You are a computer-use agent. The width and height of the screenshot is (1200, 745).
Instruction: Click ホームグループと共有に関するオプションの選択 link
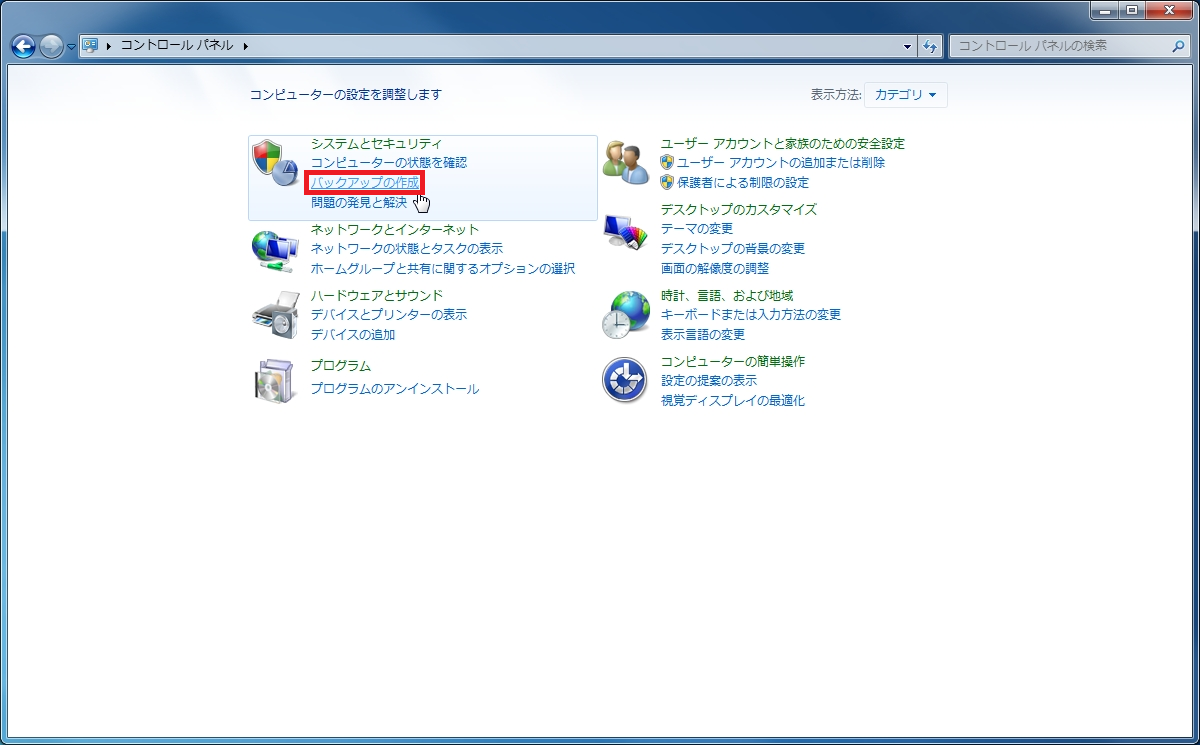click(443, 268)
